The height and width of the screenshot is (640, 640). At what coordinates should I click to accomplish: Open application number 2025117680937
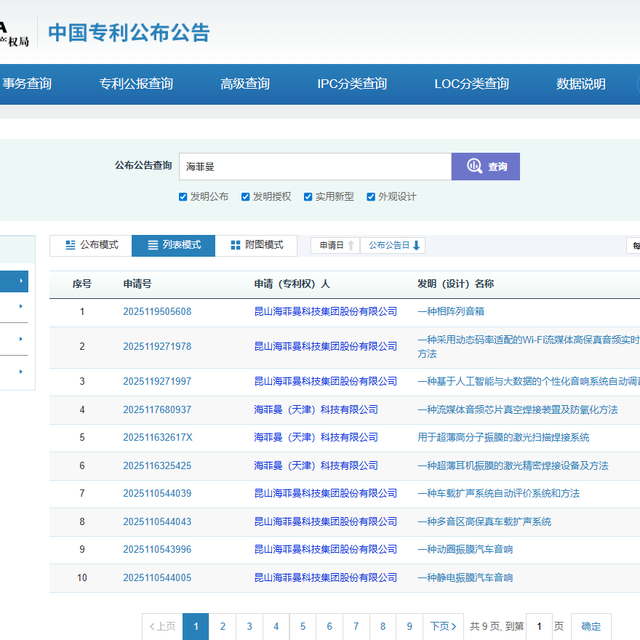coord(157,410)
